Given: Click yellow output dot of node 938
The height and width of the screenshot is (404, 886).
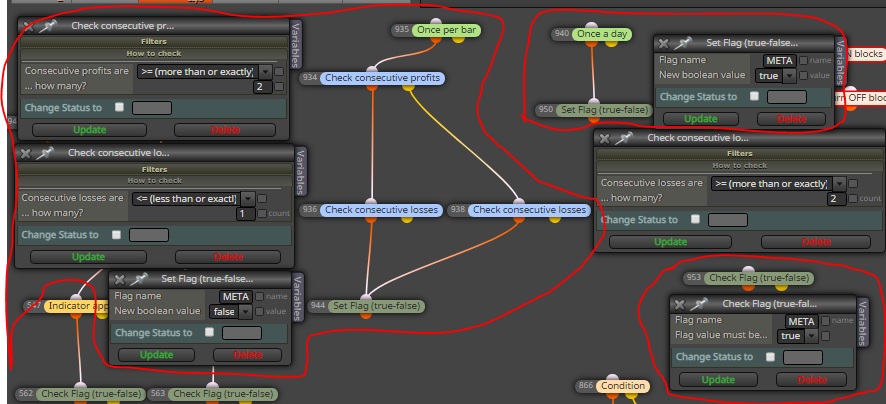Looking at the screenshot, I should pyautogui.click(x=554, y=219).
